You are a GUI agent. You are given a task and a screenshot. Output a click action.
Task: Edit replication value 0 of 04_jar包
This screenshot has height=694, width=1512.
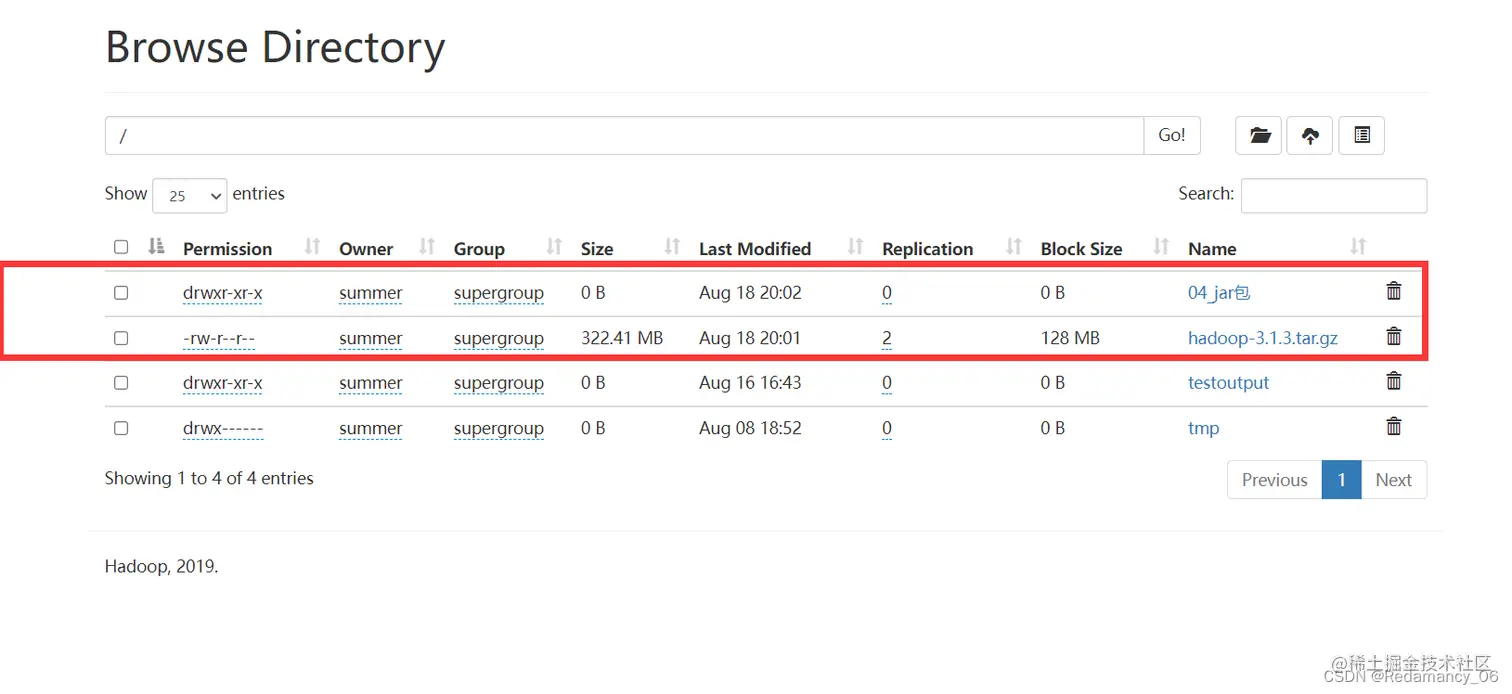(x=887, y=293)
